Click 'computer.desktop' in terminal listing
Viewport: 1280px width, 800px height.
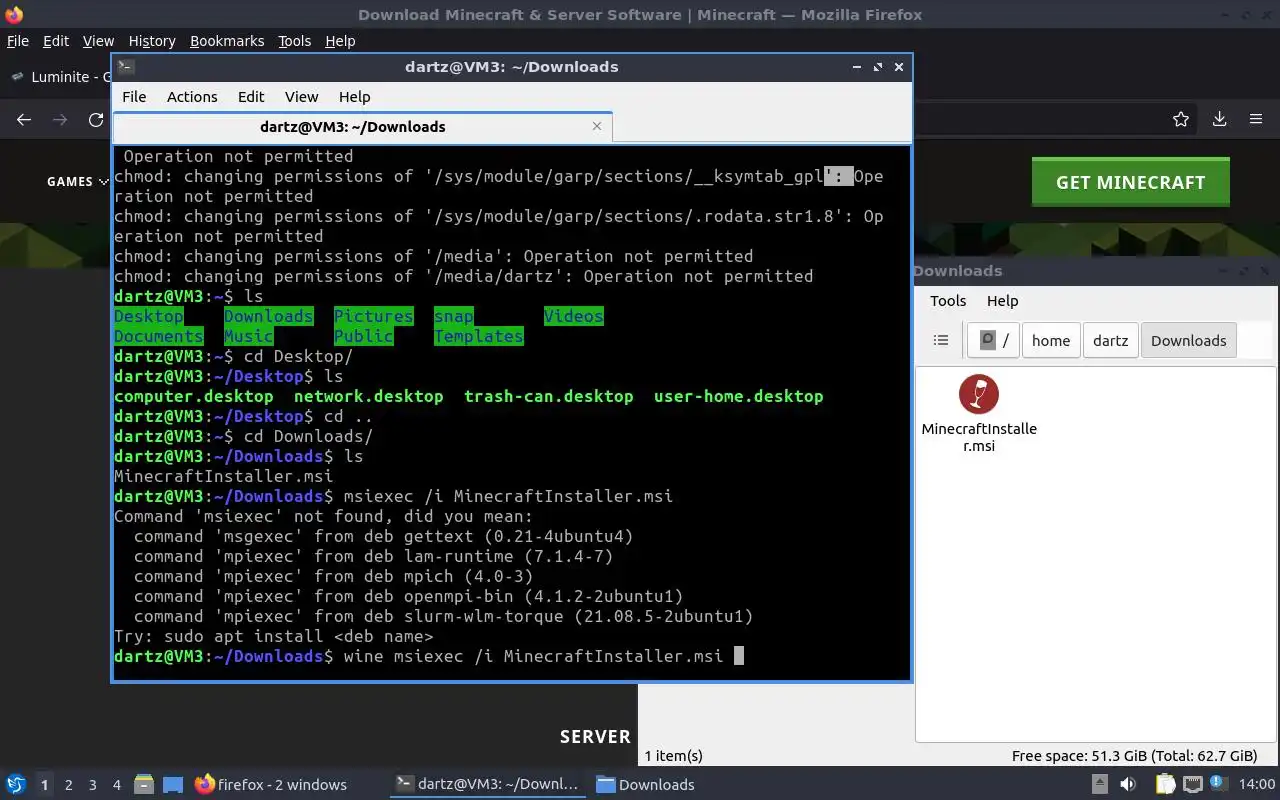tap(193, 396)
